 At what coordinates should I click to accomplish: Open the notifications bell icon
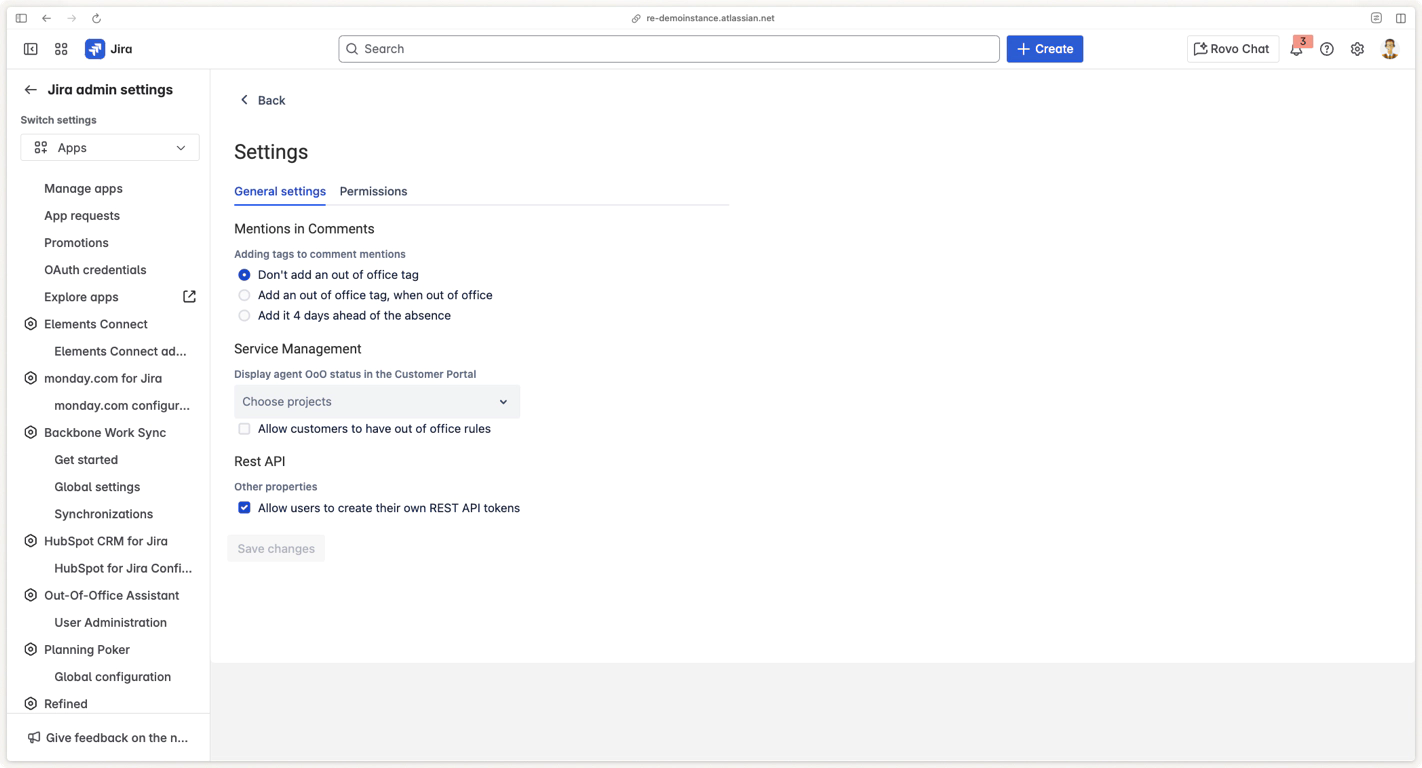[1296, 49]
